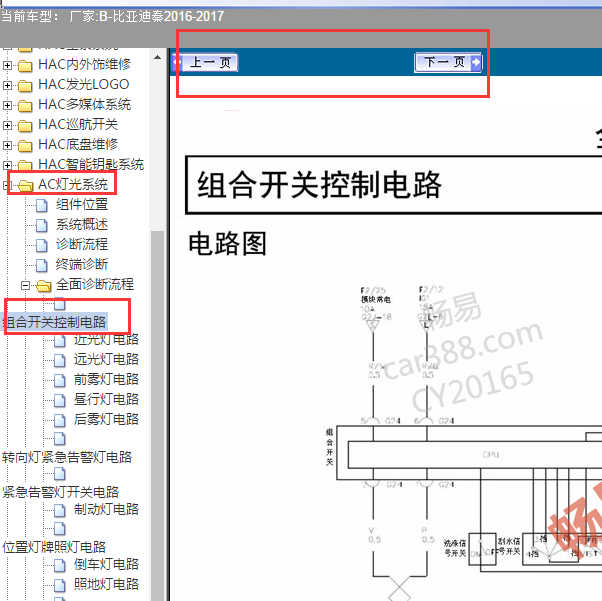Open the 前雾灯电路 diagram
The width and height of the screenshot is (602, 601).
click(x=106, y=380)
